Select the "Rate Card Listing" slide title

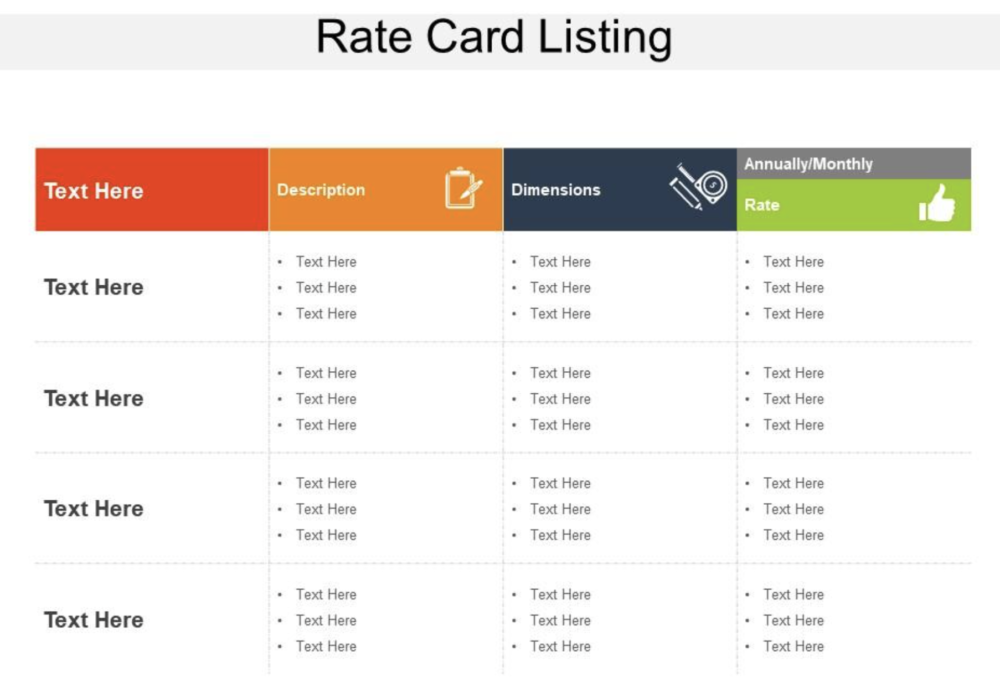pyautogui.click(x=494, y=38)
